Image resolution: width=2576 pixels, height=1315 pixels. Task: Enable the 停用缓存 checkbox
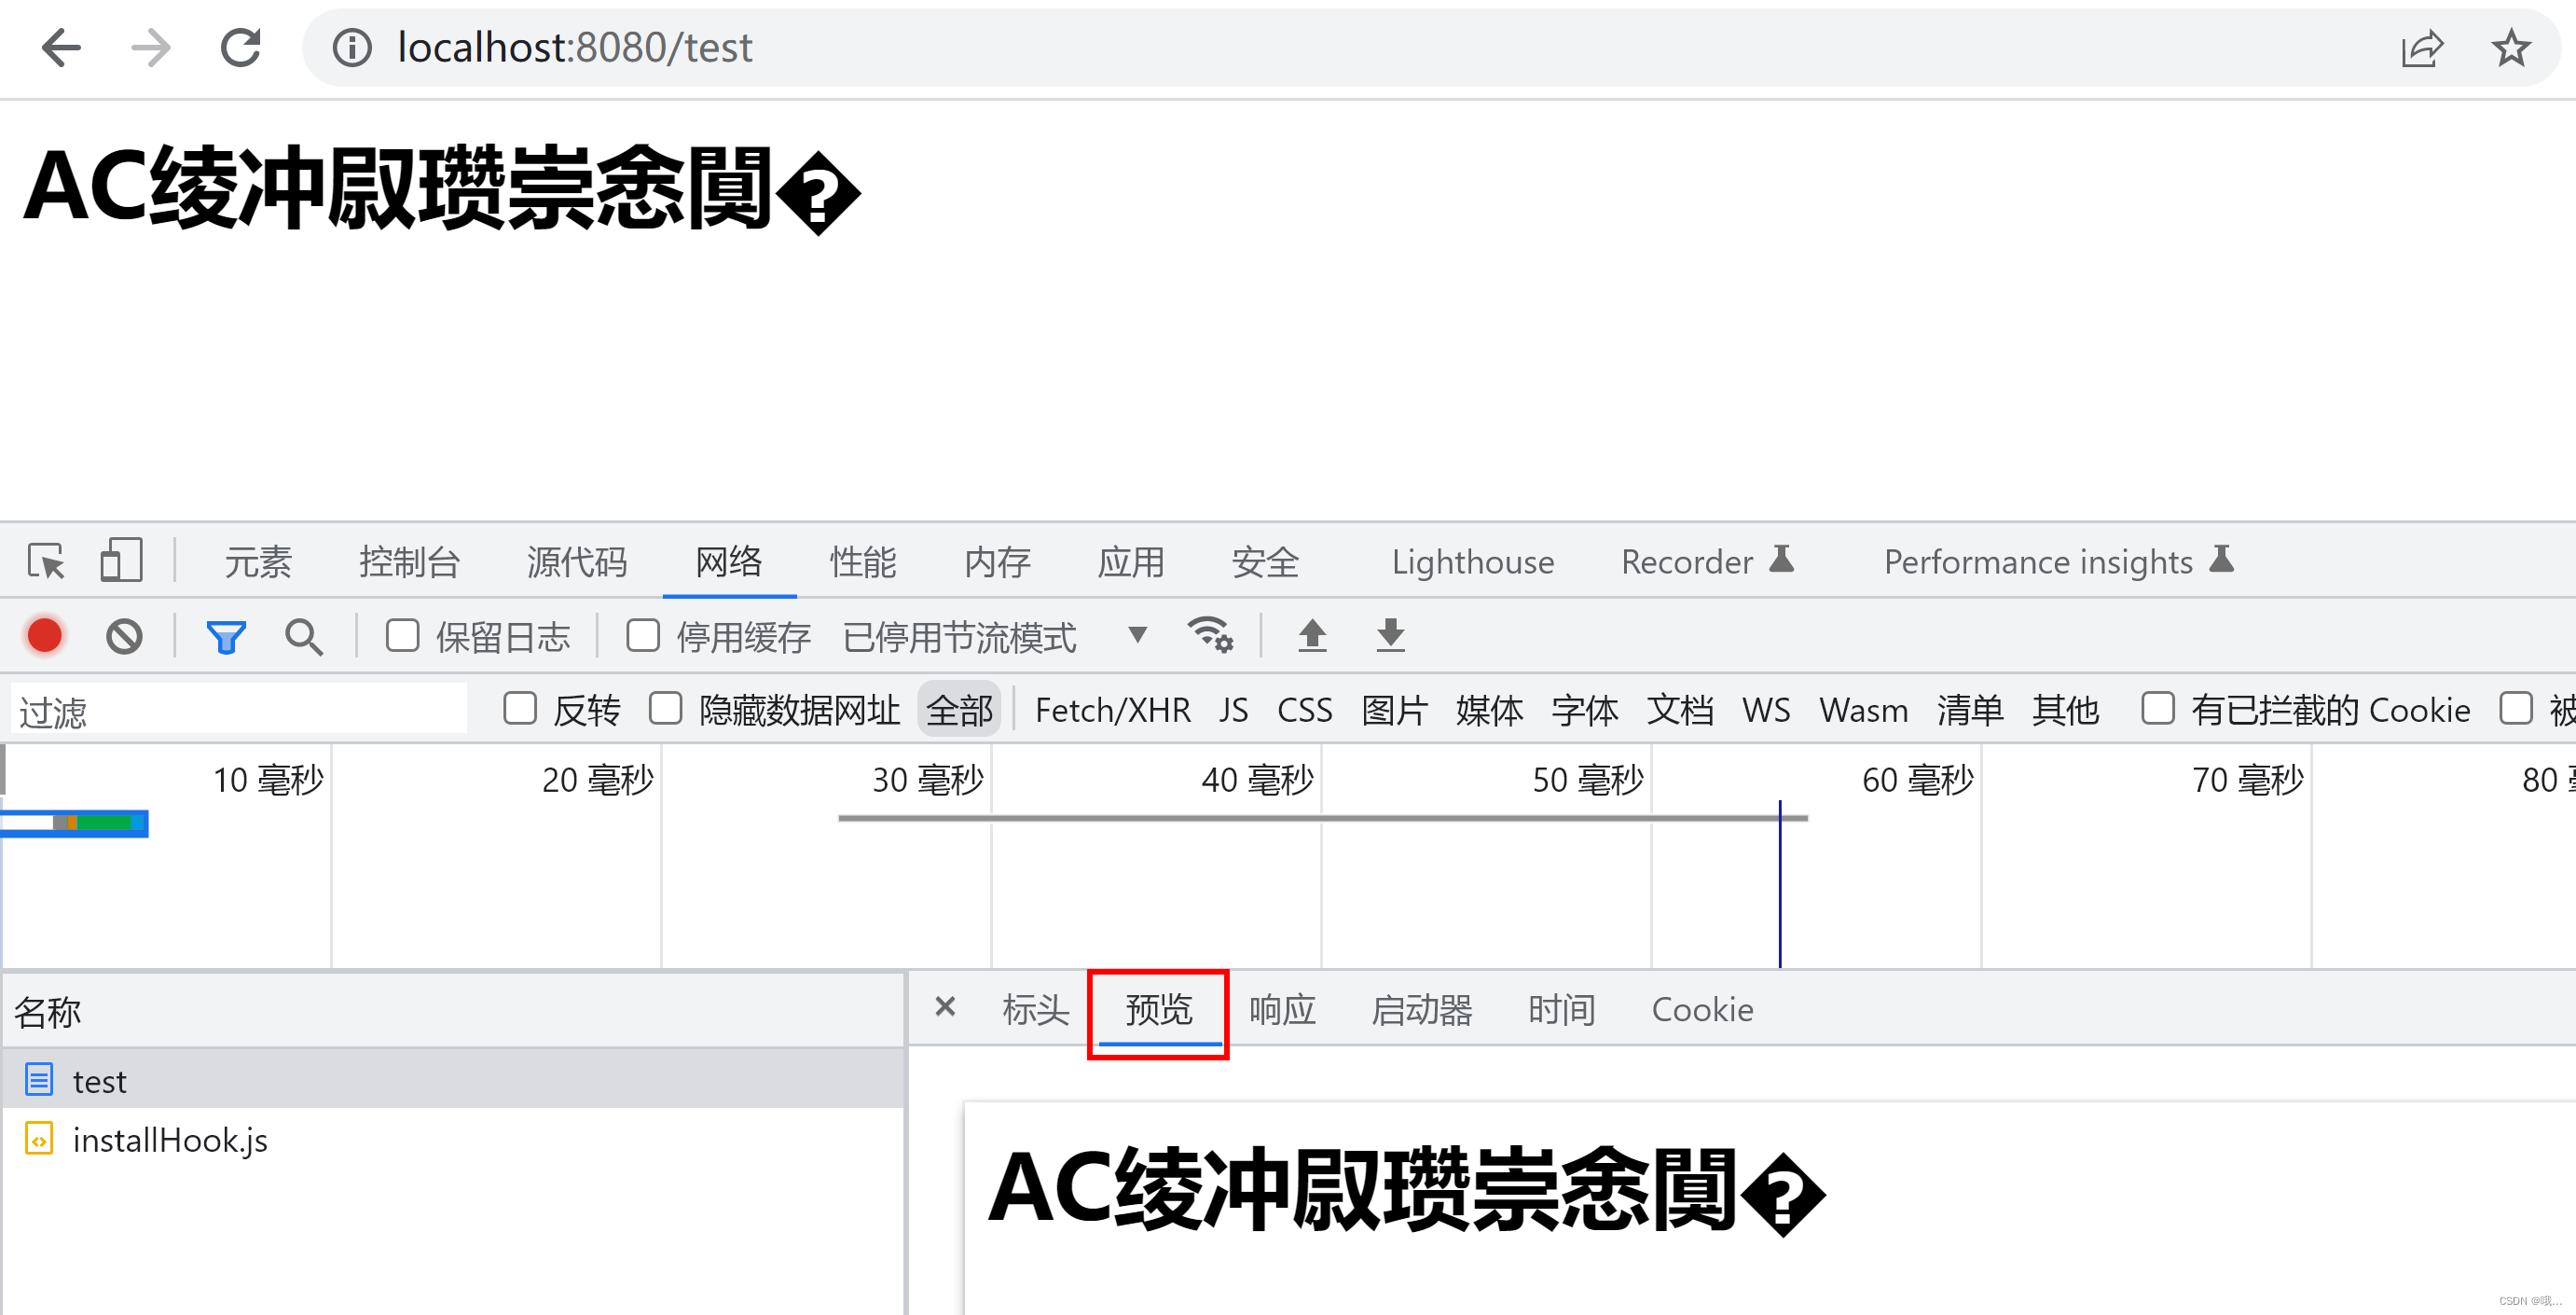click(x=642, y=636)
